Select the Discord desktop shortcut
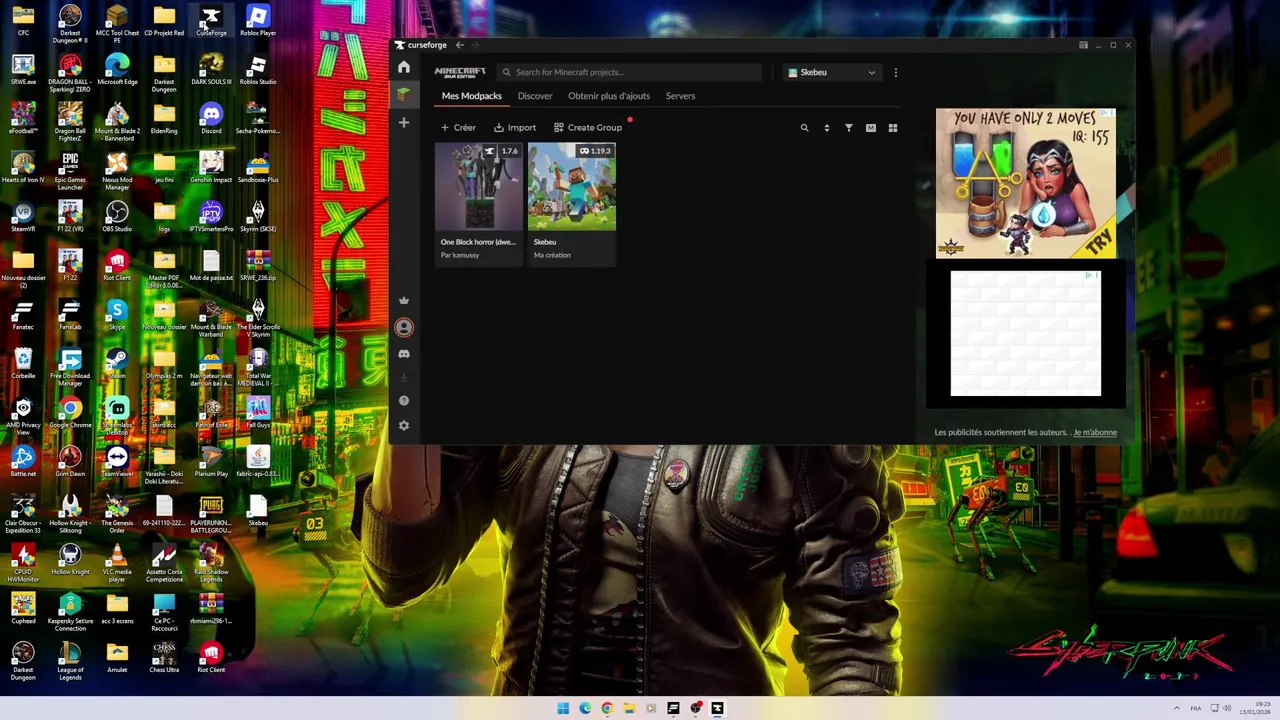 211,119
